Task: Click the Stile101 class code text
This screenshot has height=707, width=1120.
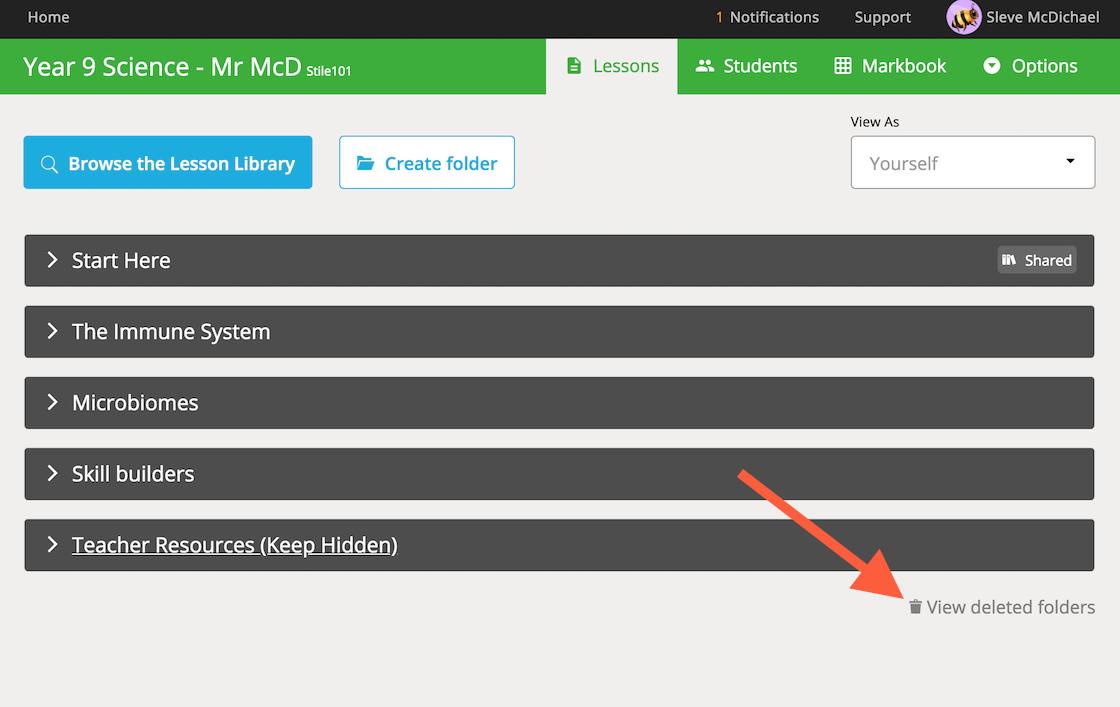Action: (x=329, y=71)
